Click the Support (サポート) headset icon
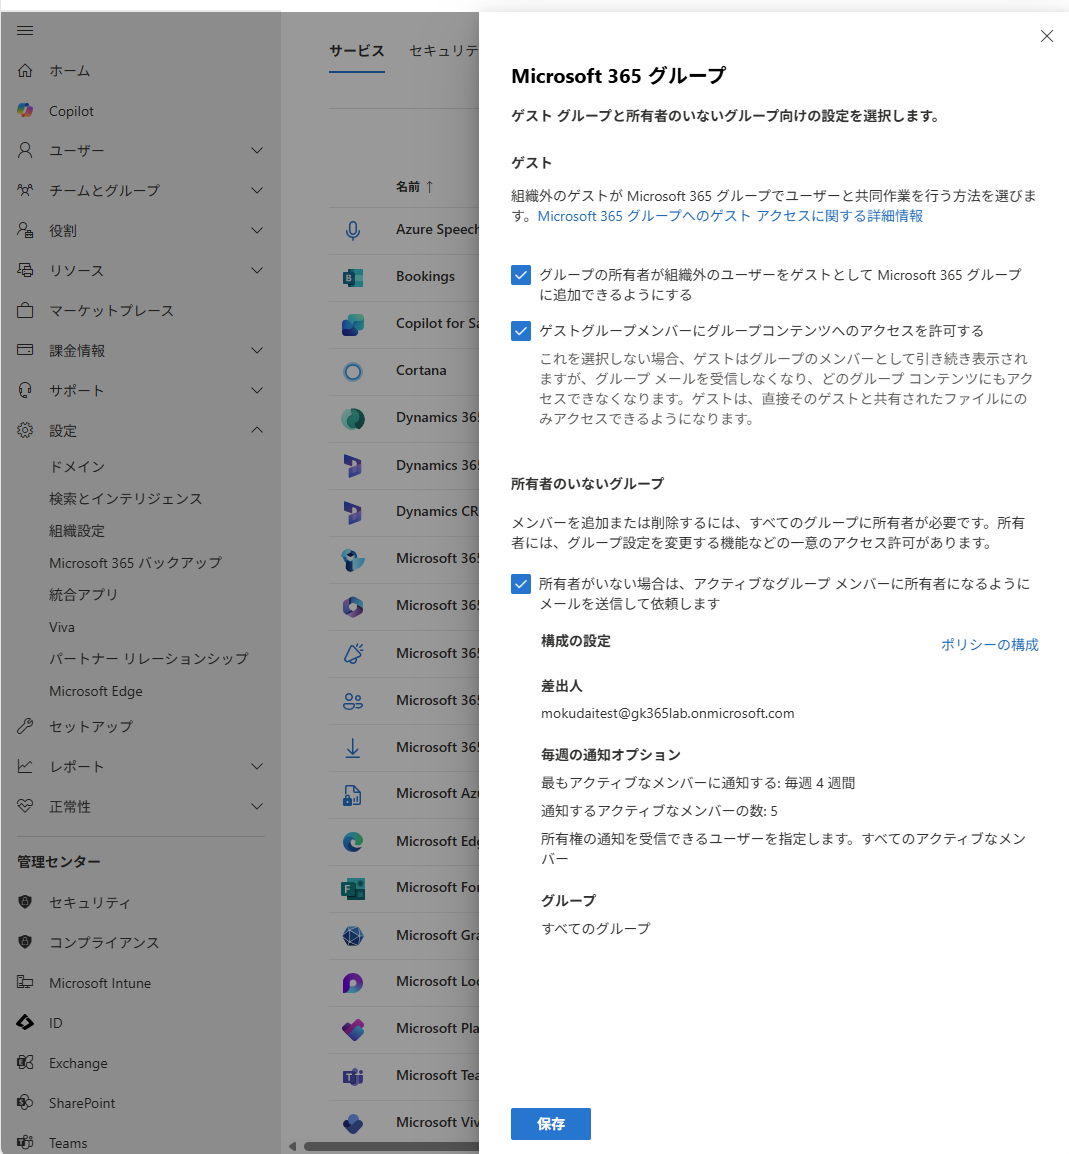1069x1154 pixels. tap(25, 390)
